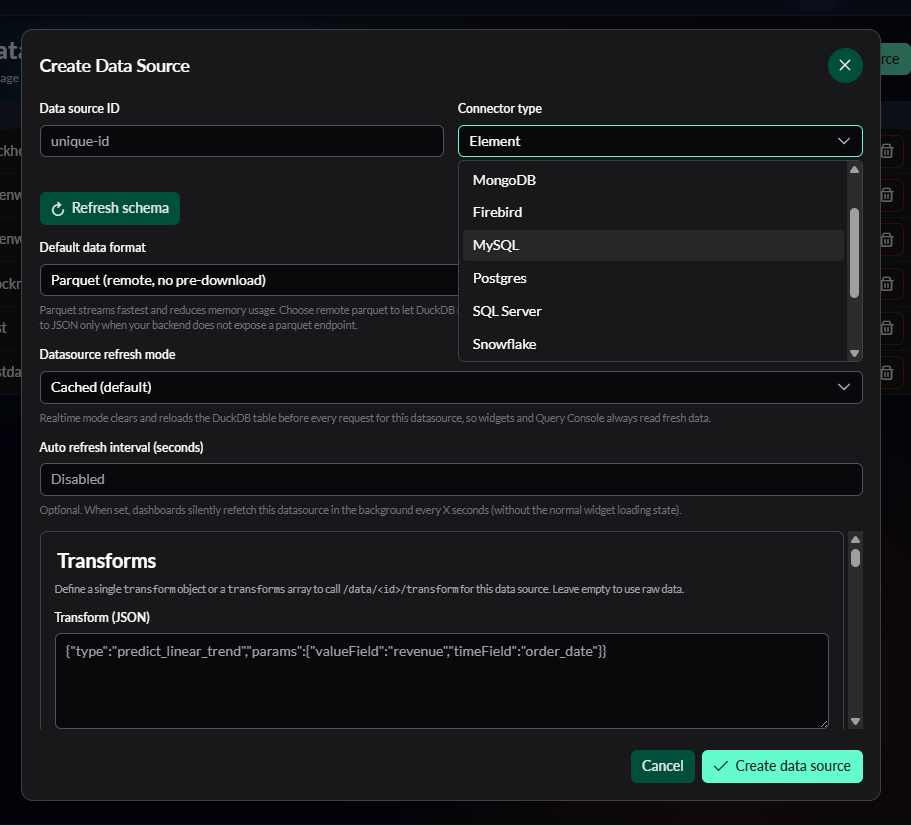911x825 pixels.
Task: Click the Data source ID input field
Action: click(240, 141)
